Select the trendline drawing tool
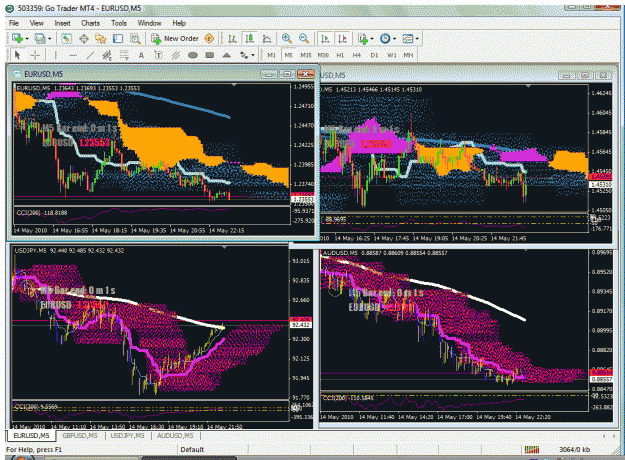This screenshot has width=625, height=460. (x=90, y=55)
